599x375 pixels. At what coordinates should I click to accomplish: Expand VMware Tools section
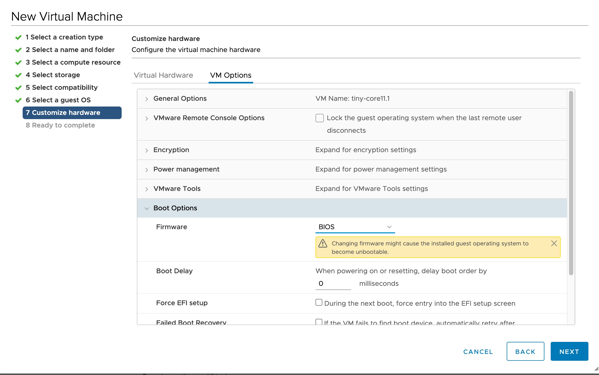[x=146, y=189]
